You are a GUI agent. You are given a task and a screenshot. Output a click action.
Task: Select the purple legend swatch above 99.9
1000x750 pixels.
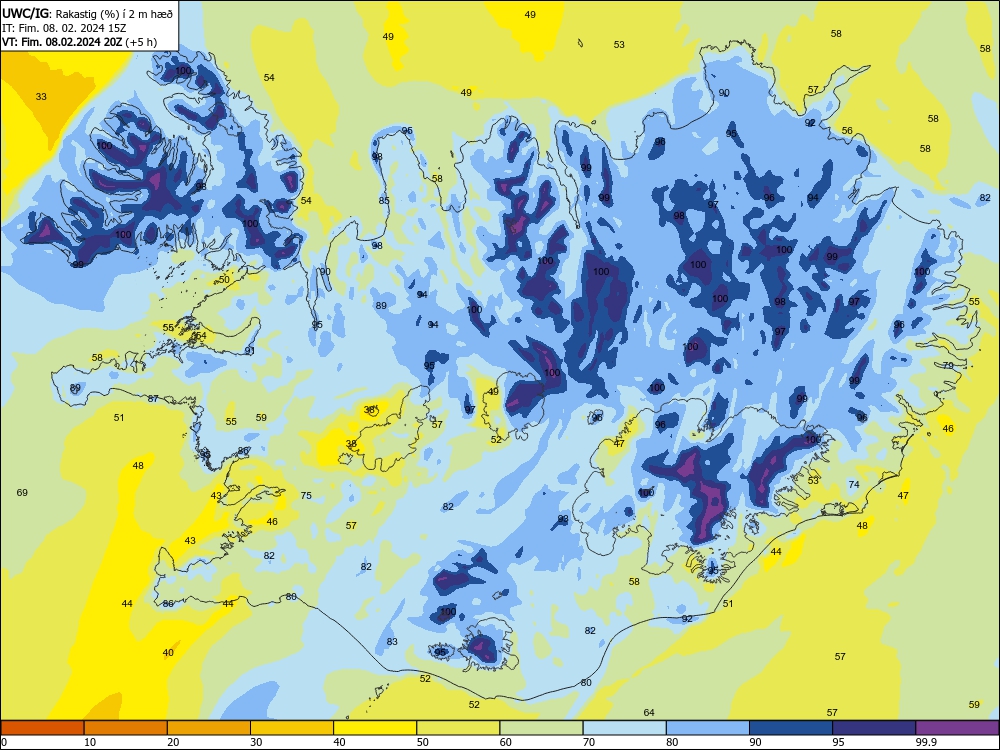point(957,728)
